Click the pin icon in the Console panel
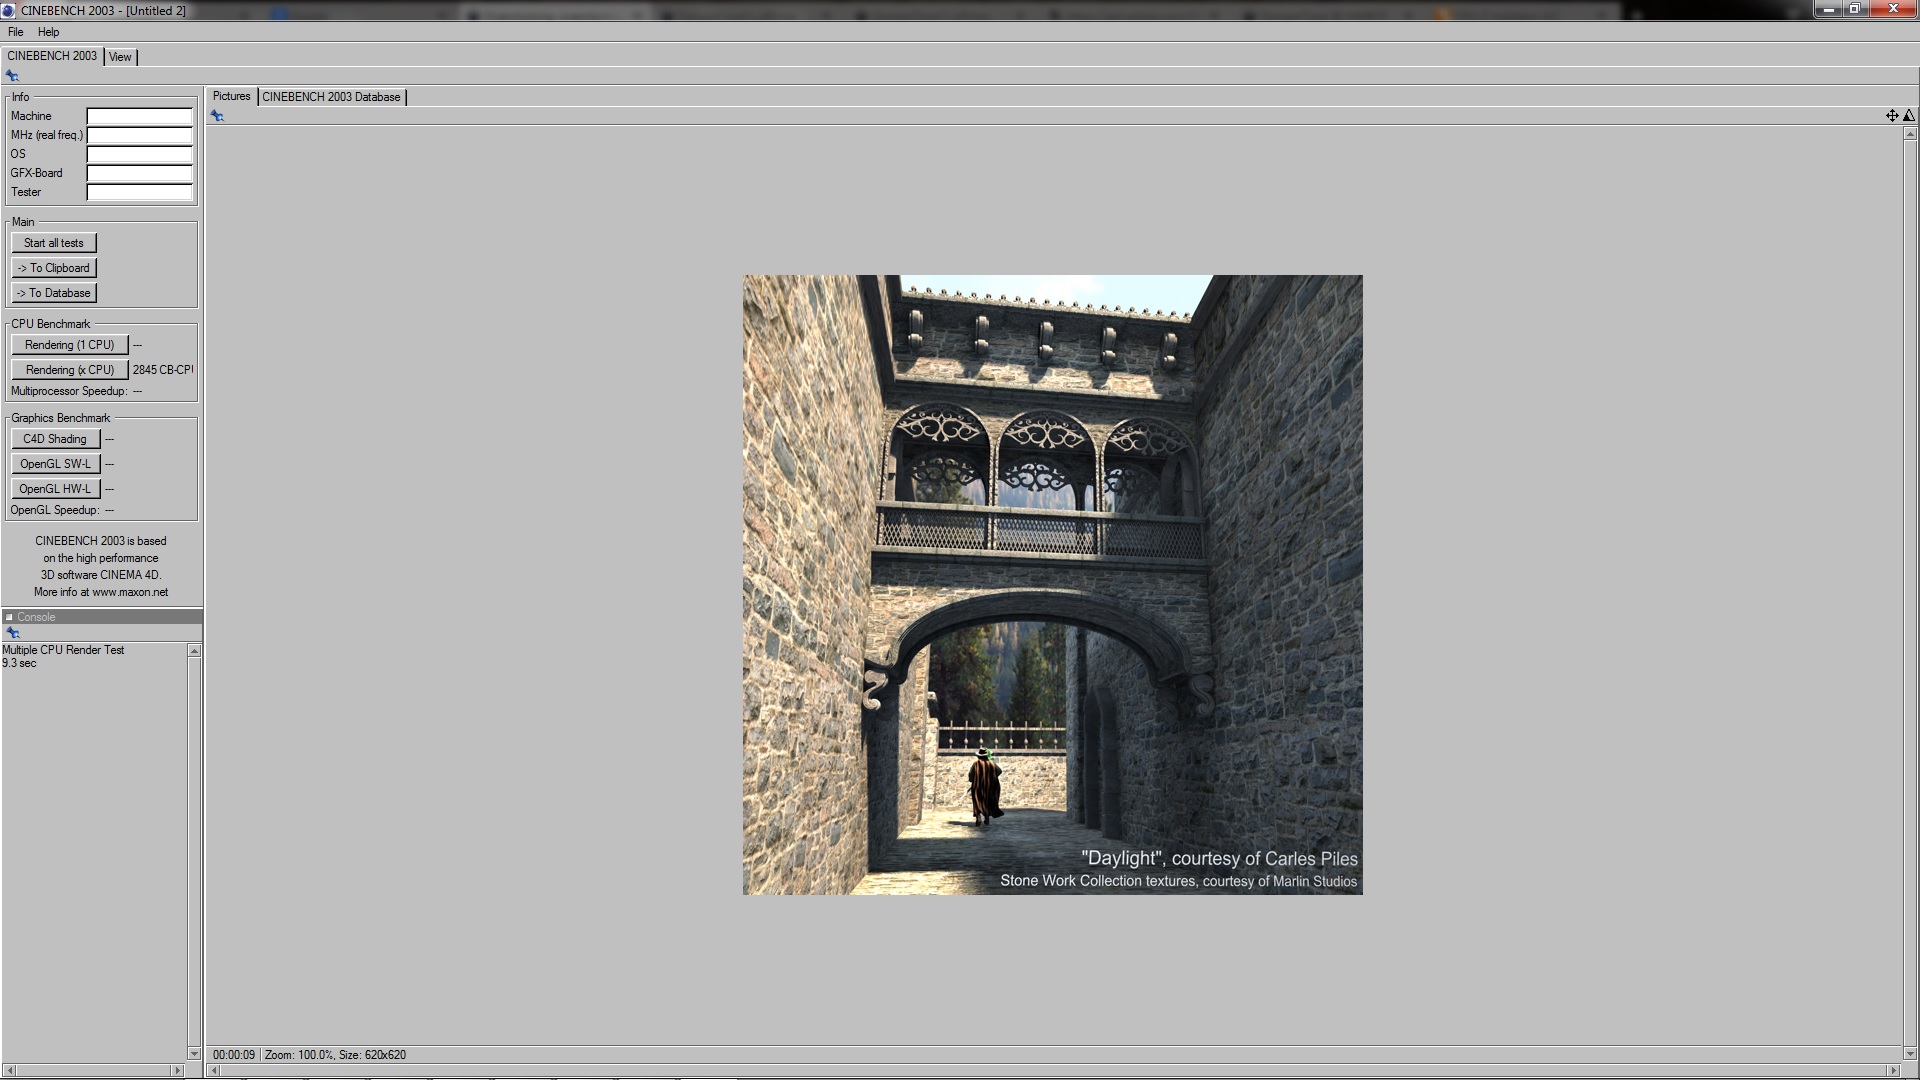This screenshot has height=1080, width=1920. click(12, 633)
